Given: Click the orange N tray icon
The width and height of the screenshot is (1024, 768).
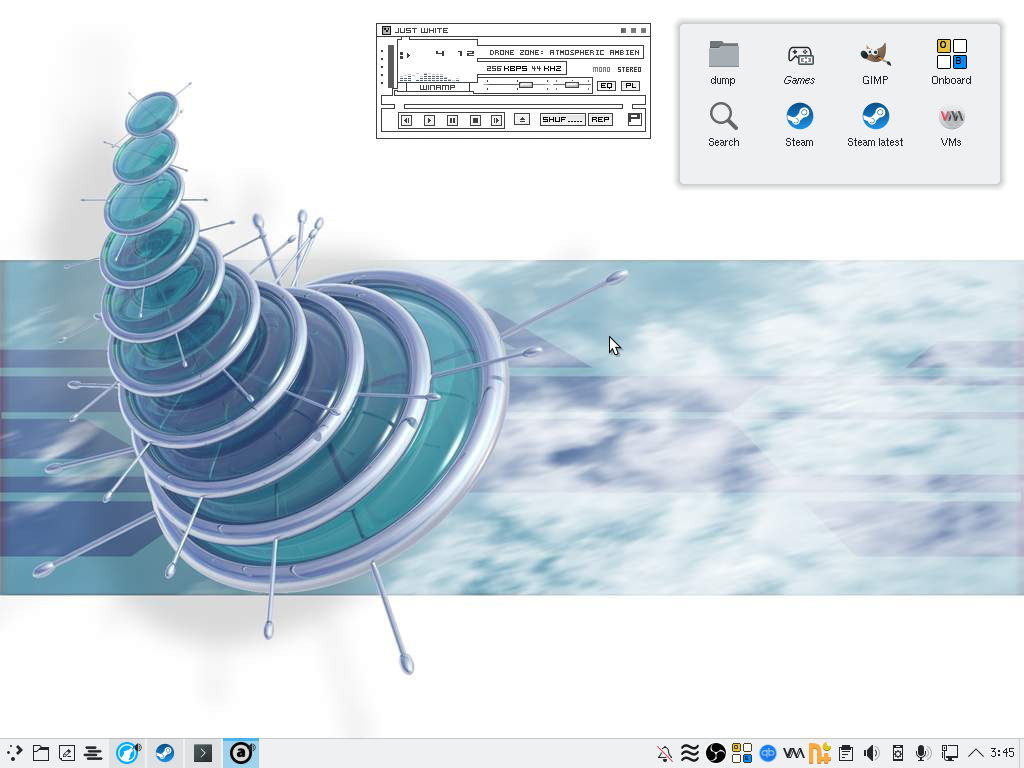Looking at the screenshot, I should click(820, 753).
